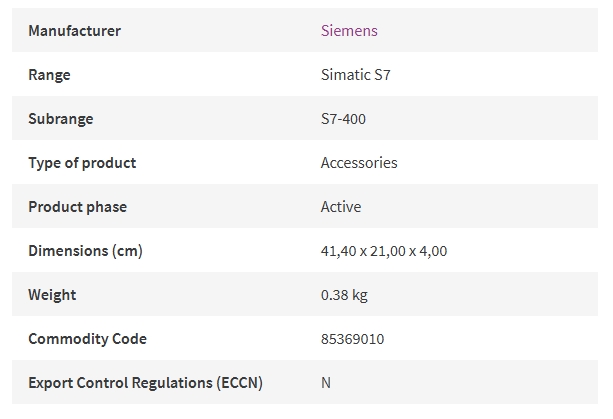Viewport: 613px width, 419px height.
Task: Click empty area of the Manufacturer row
Action: 488,30
